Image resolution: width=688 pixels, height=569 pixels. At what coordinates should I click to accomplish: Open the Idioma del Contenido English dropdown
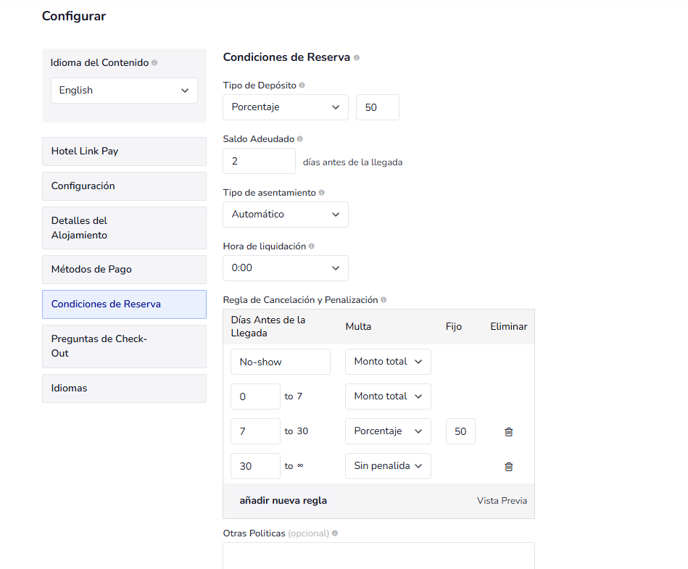pos(124,90)
